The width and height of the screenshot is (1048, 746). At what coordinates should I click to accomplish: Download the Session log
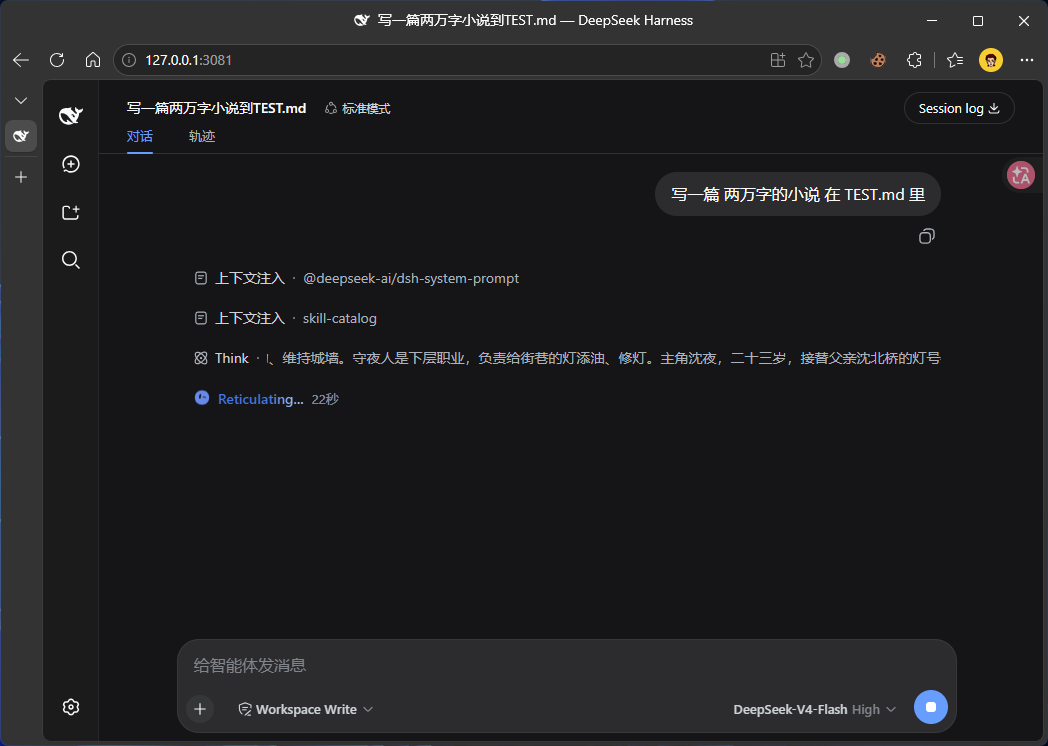[959, 108]
